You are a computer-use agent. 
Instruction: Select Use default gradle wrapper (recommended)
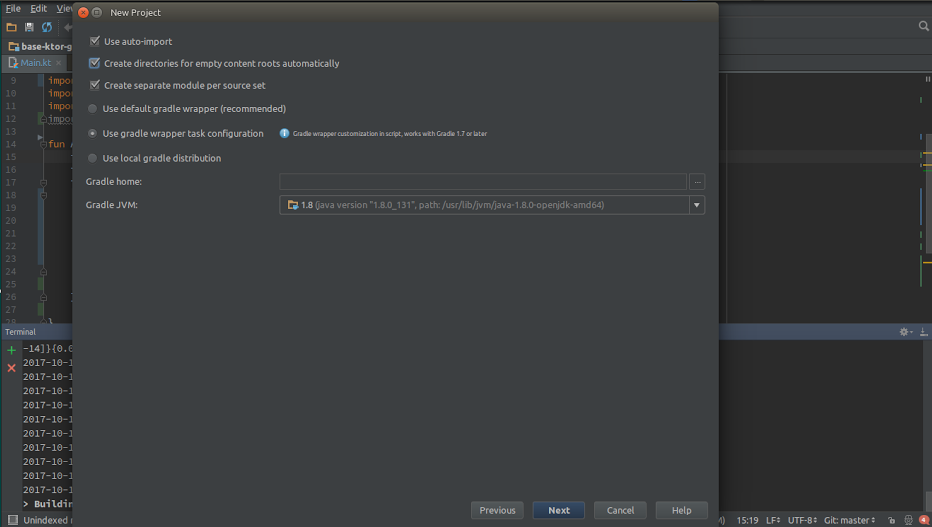tap(93, 109)
